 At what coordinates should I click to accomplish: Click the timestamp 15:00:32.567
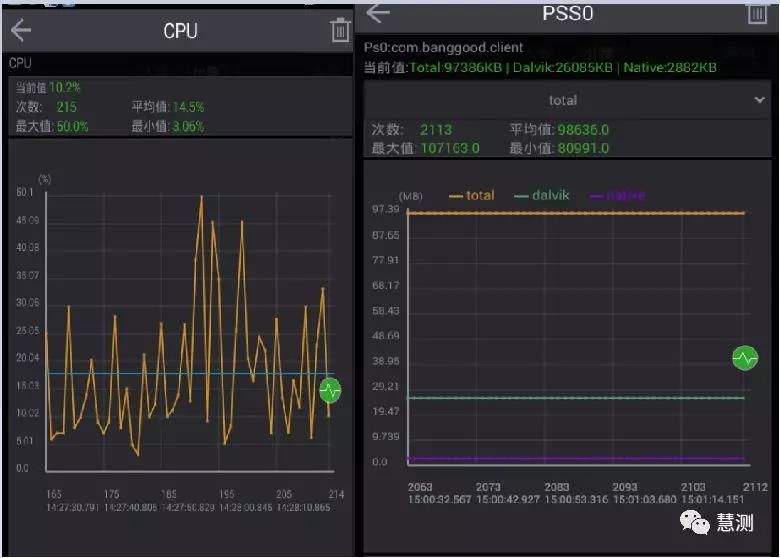click(439, 499)
